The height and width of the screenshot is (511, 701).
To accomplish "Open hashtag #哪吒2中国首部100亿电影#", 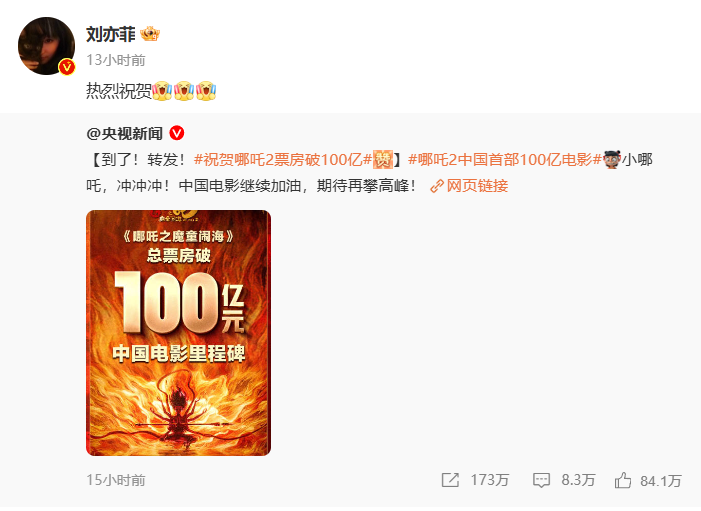I will pos(505,160).
